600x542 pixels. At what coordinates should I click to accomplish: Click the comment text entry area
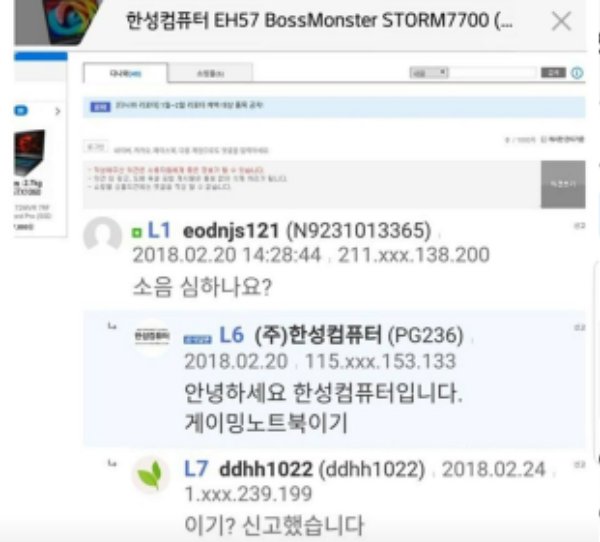click(x=311, y=184)
